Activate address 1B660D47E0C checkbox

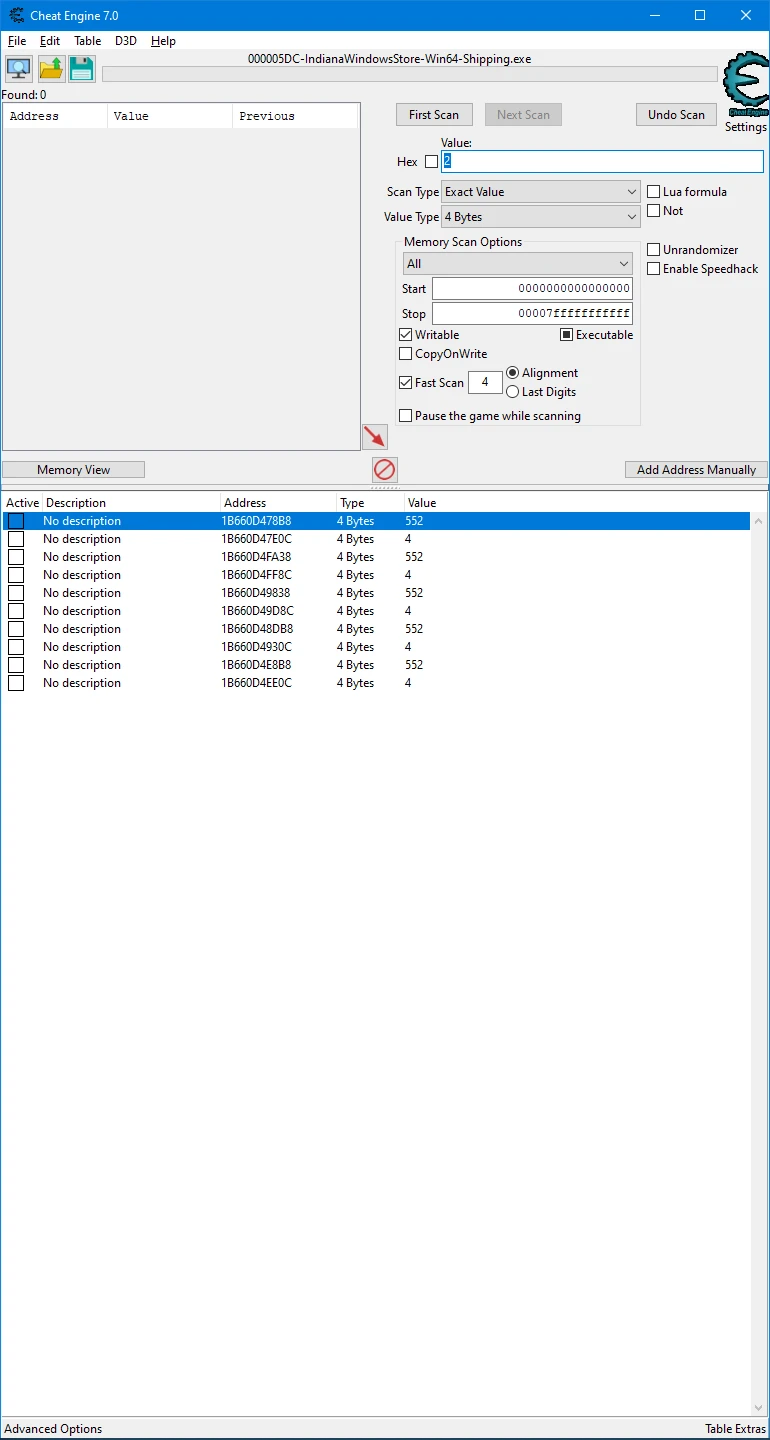click(x=16, y=539)
